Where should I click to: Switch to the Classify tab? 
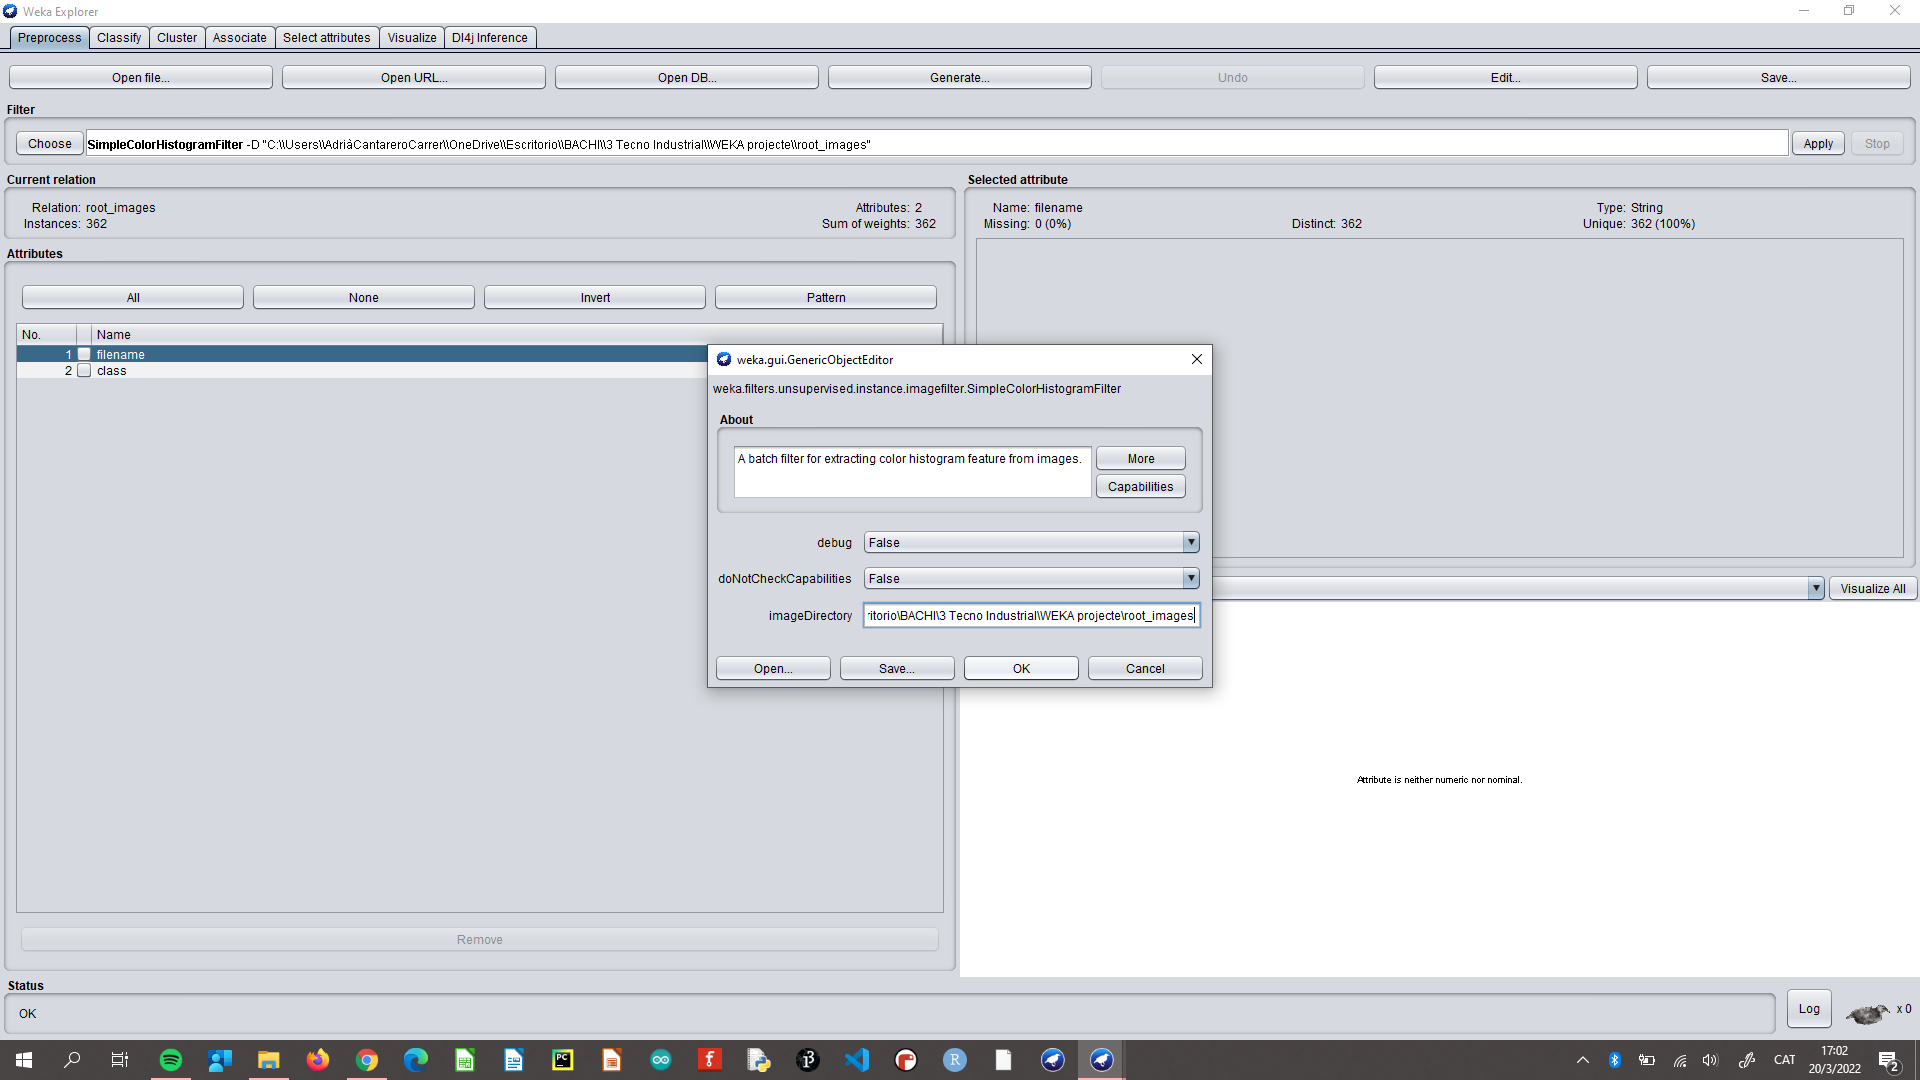click(x=119, y=38)
